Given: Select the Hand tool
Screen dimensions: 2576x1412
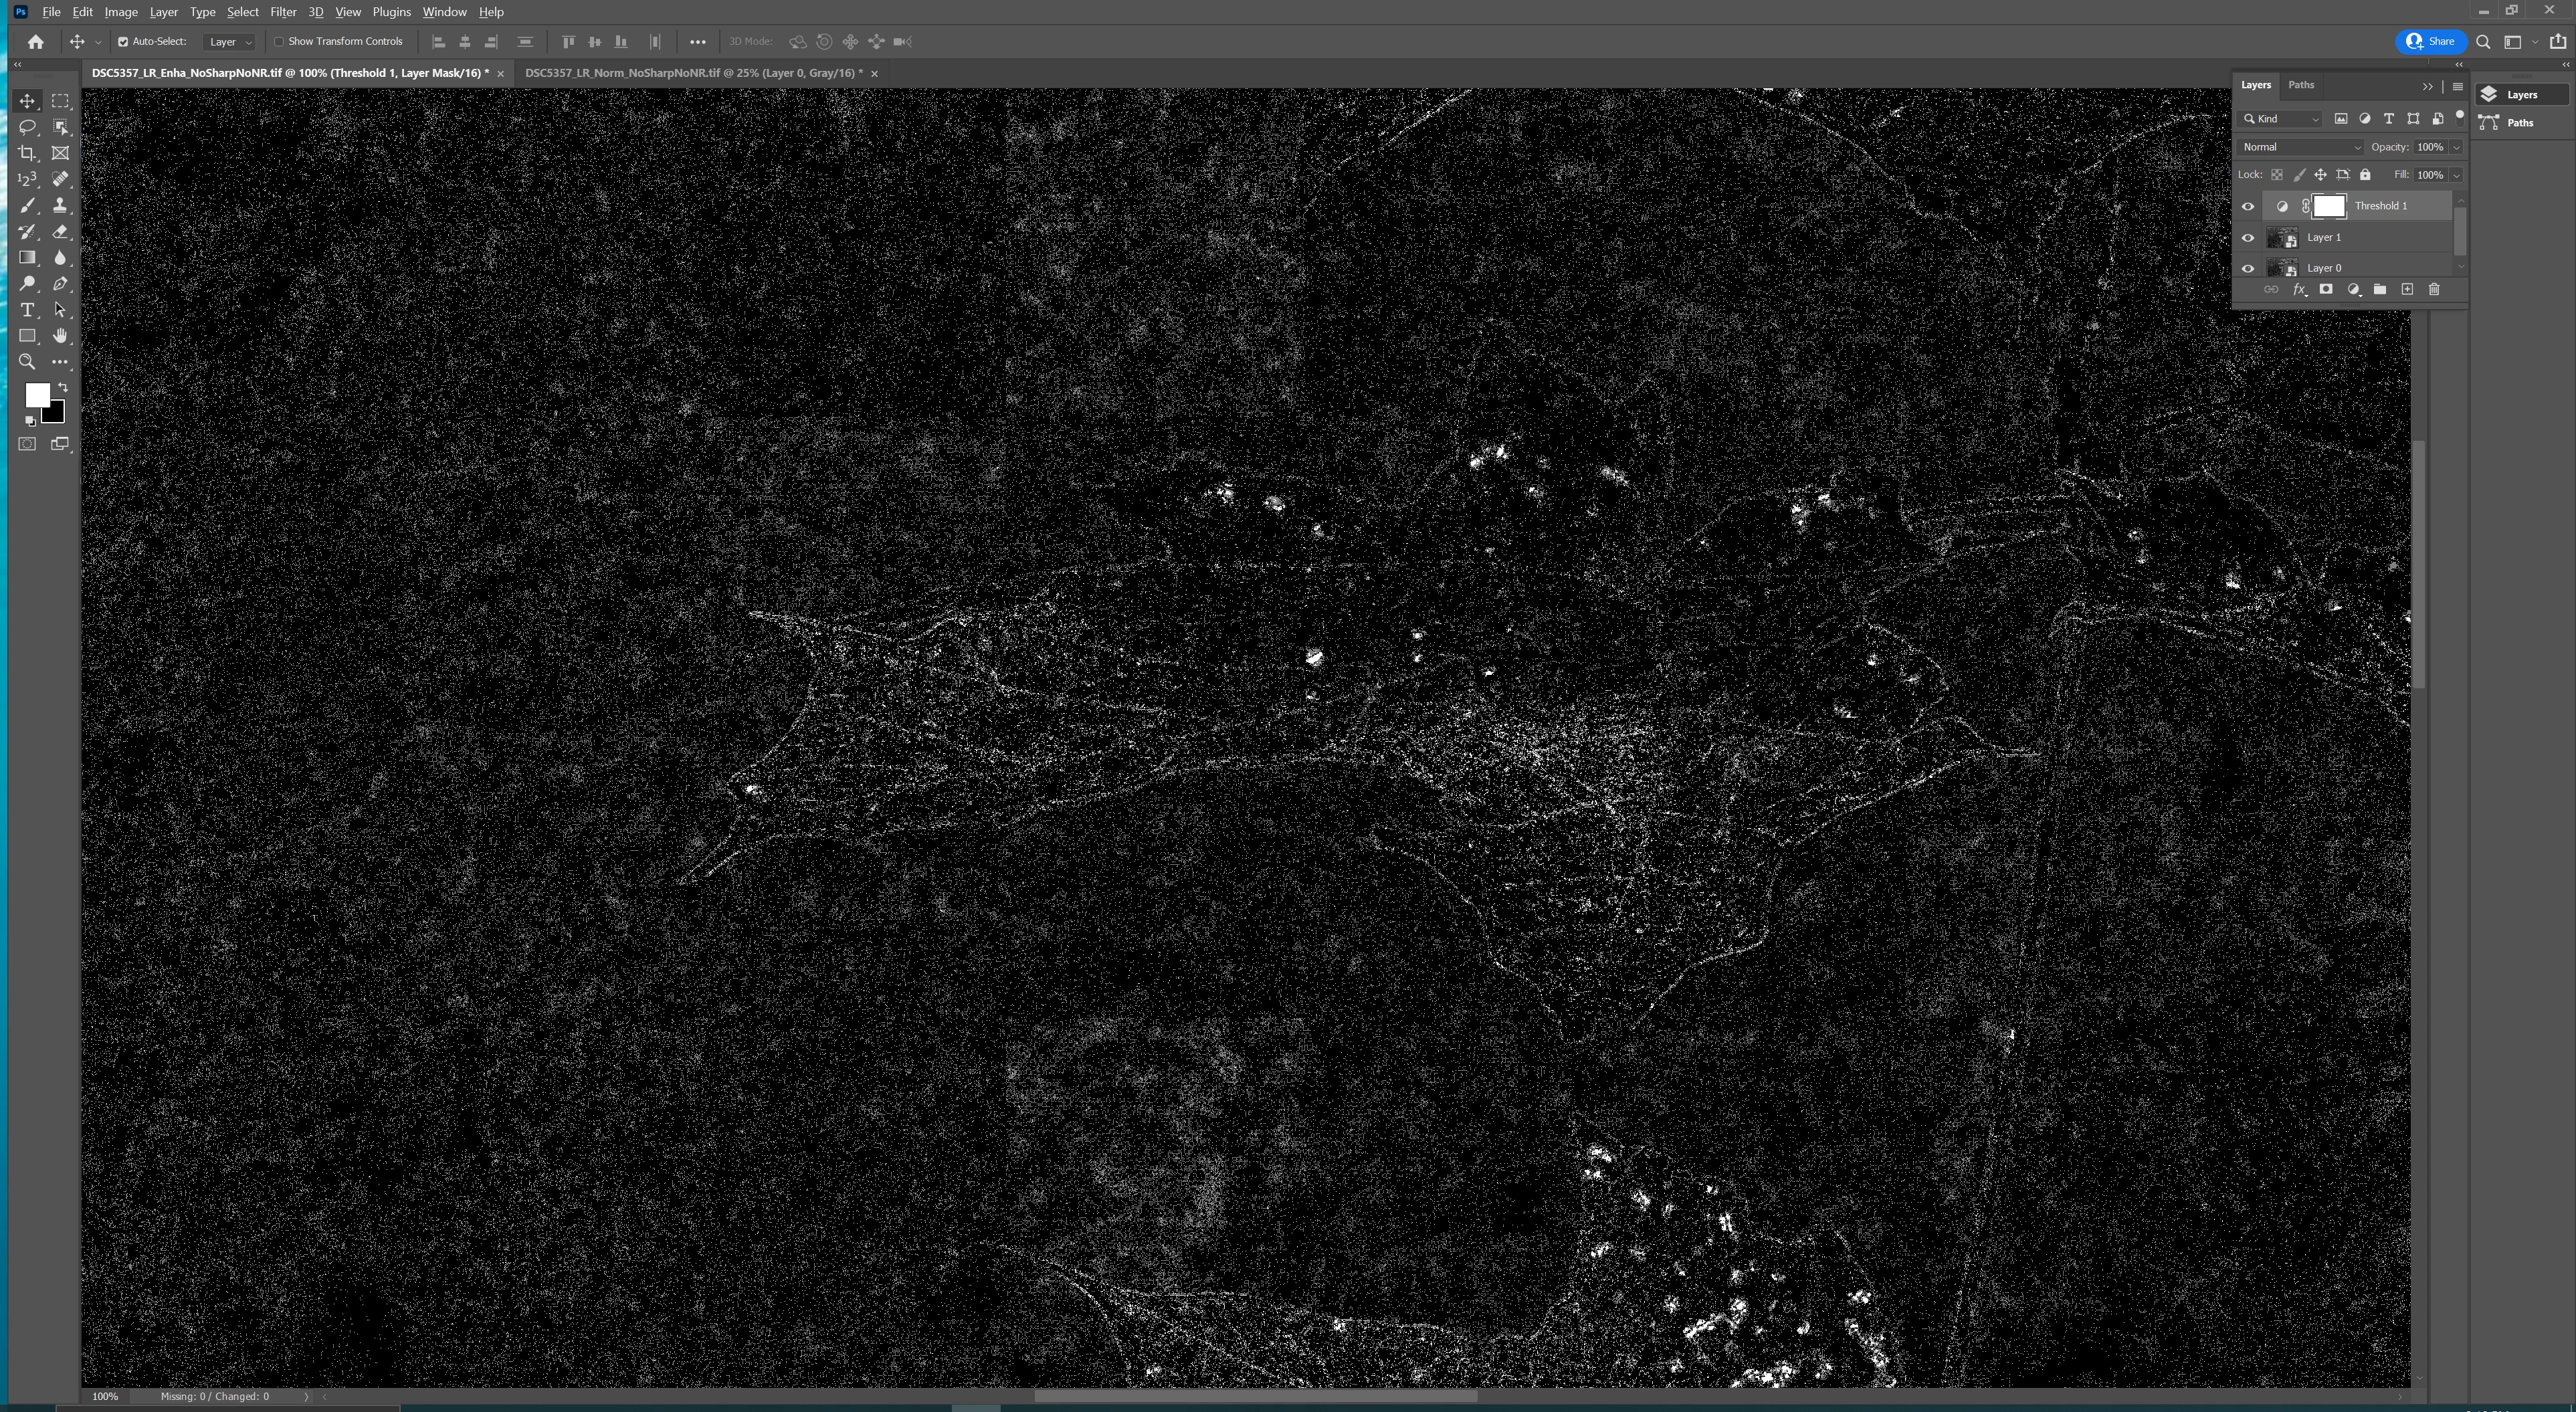Looking at the screenshot, I should (60, 336).
